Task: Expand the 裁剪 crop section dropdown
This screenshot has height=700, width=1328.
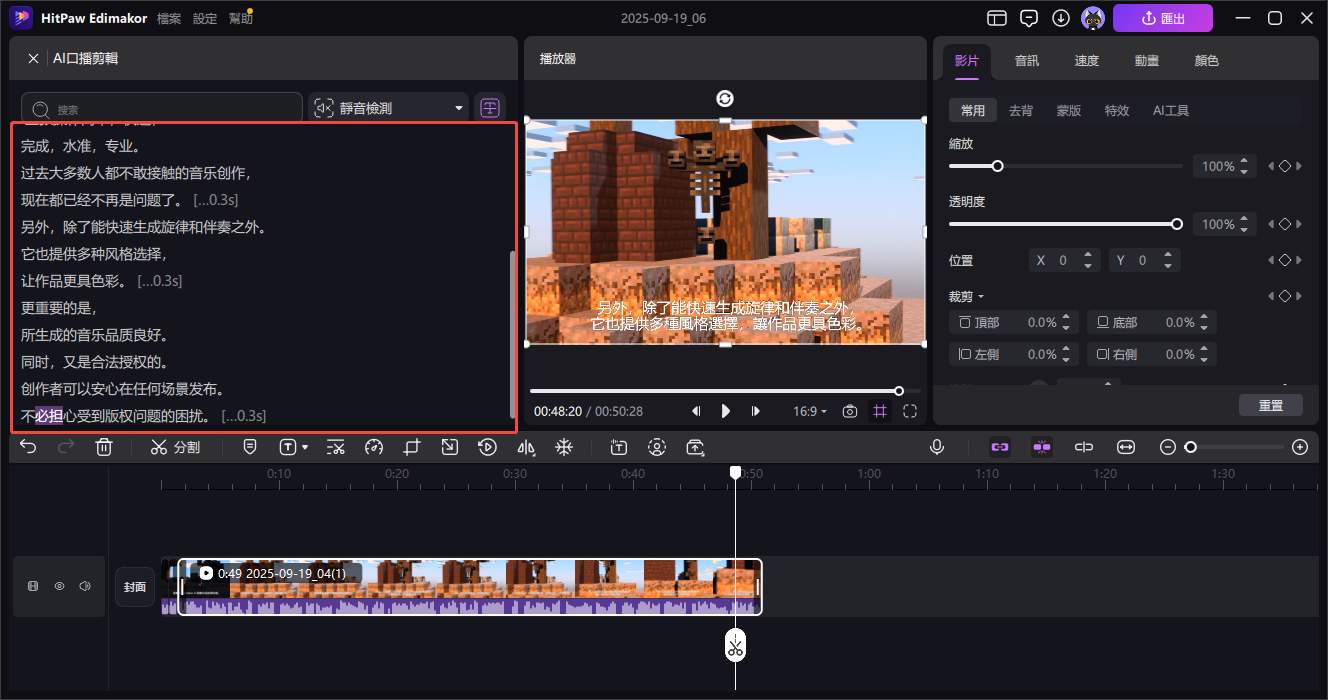Action: (963, 296)
